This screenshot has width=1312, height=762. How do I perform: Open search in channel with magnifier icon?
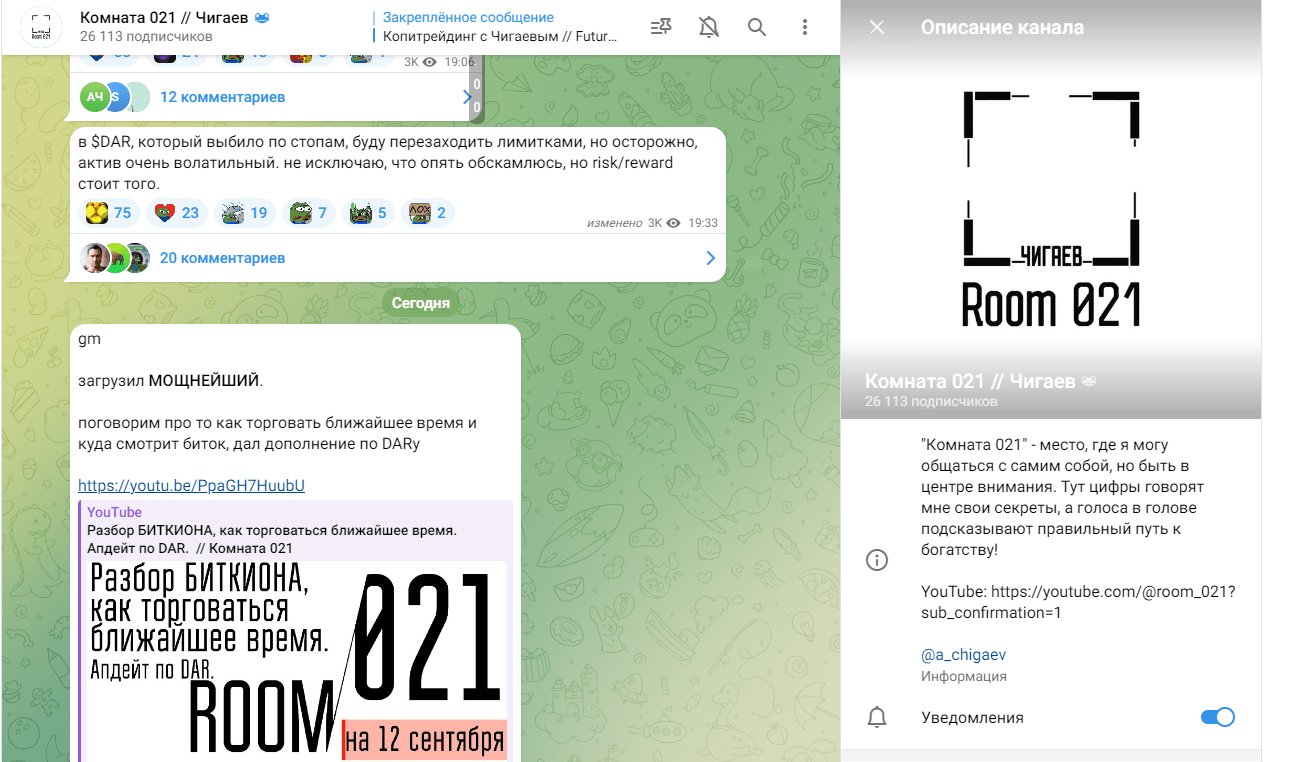click(757, 28)
